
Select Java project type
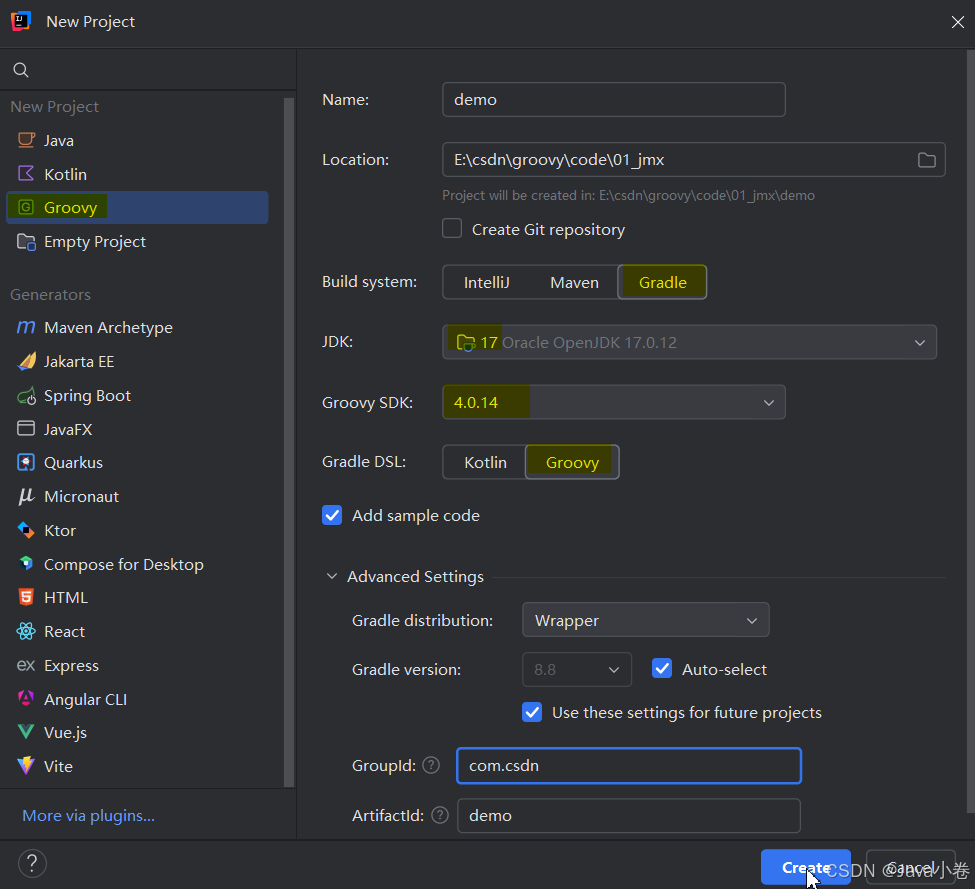click(137, 140)
